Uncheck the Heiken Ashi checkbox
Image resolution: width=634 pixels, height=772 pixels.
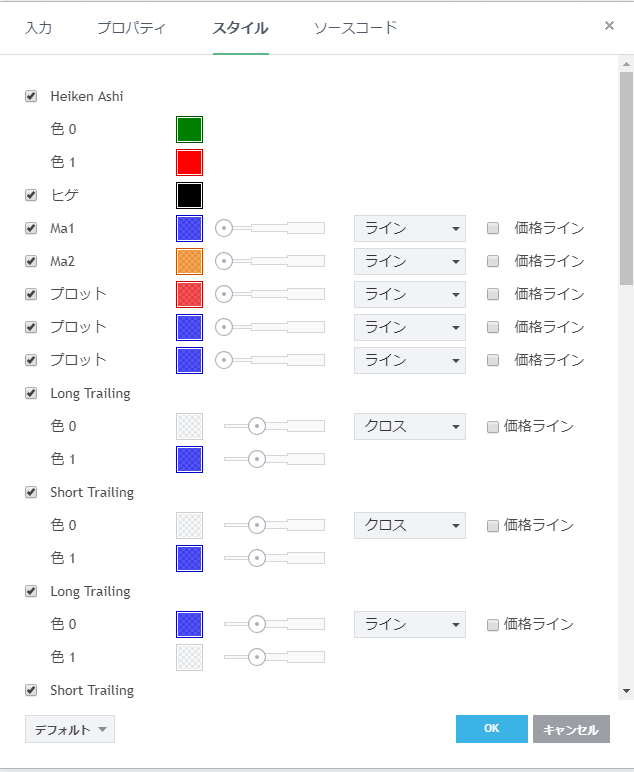pos(31,97)
